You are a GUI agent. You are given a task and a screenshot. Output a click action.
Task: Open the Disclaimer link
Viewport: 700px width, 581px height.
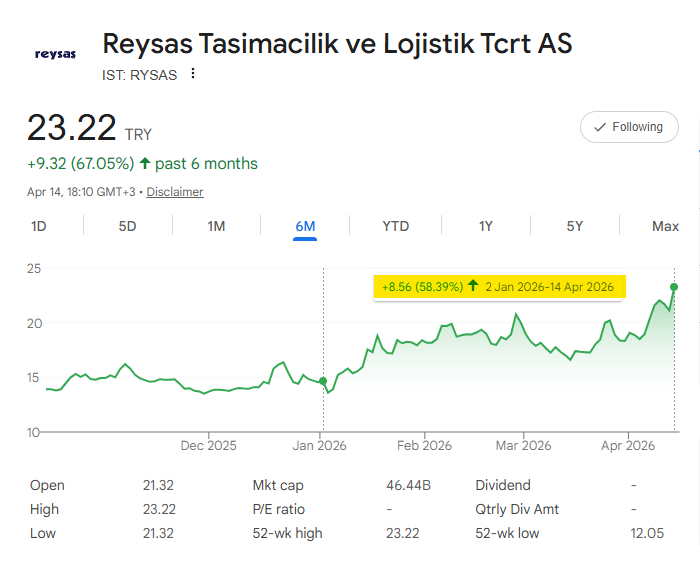coord(175,192)
